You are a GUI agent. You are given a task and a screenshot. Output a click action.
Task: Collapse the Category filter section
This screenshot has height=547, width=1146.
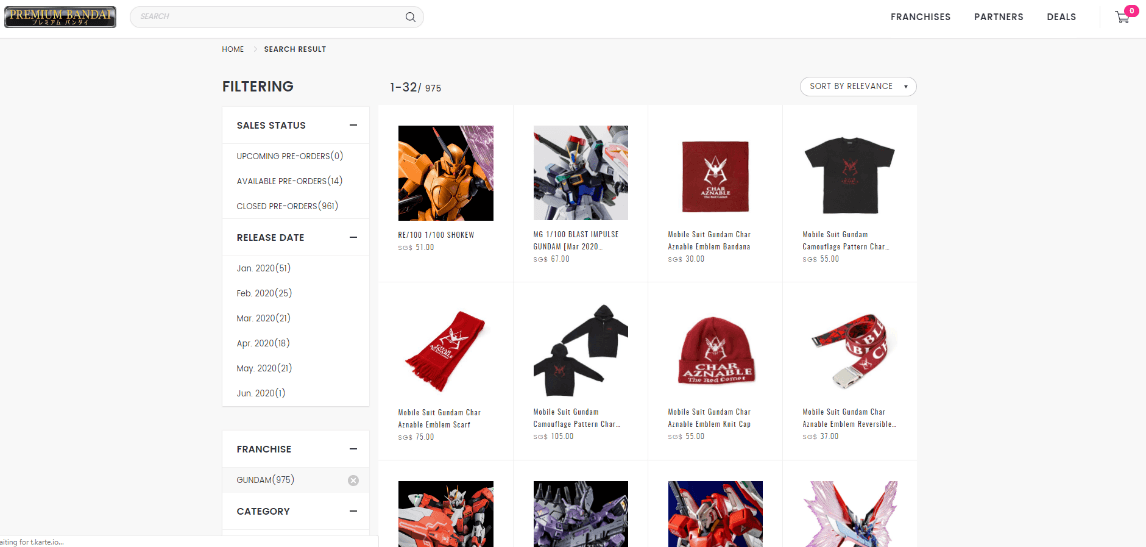tap(353, 511)
